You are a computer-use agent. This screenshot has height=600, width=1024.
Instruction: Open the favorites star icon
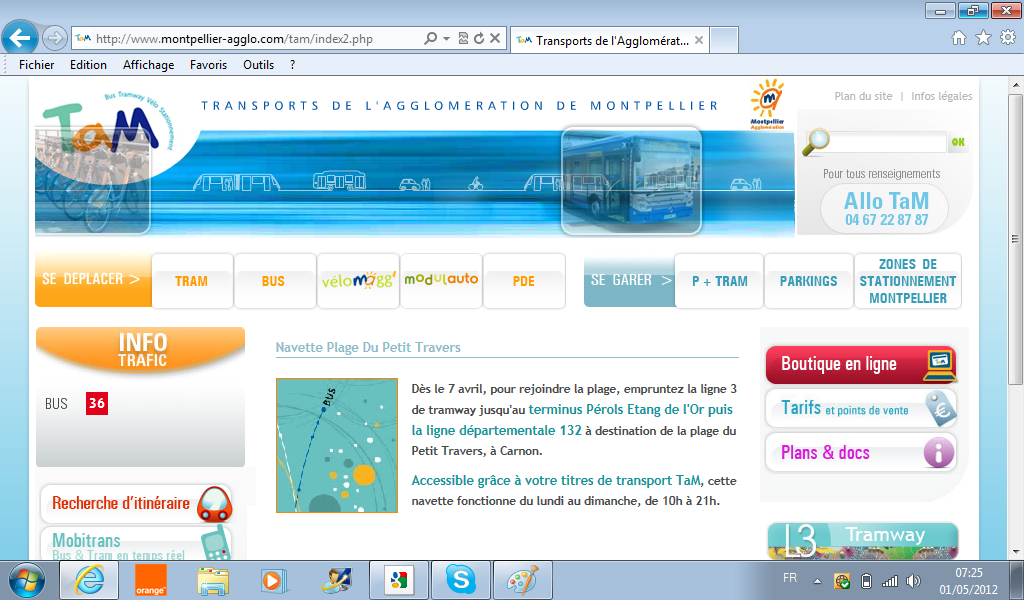click(983, 38)
